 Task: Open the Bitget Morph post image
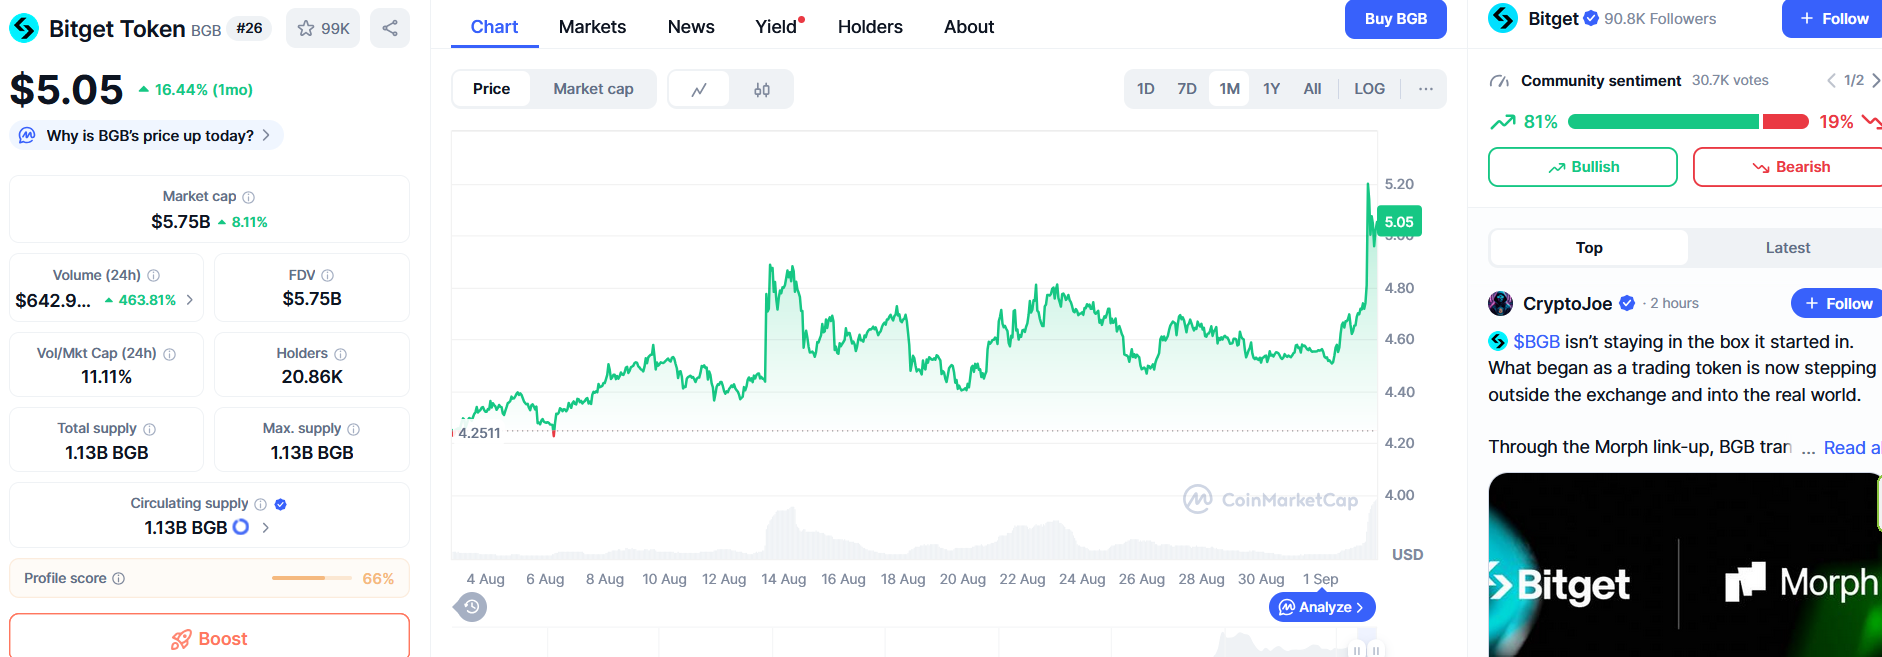(1685, 565)
